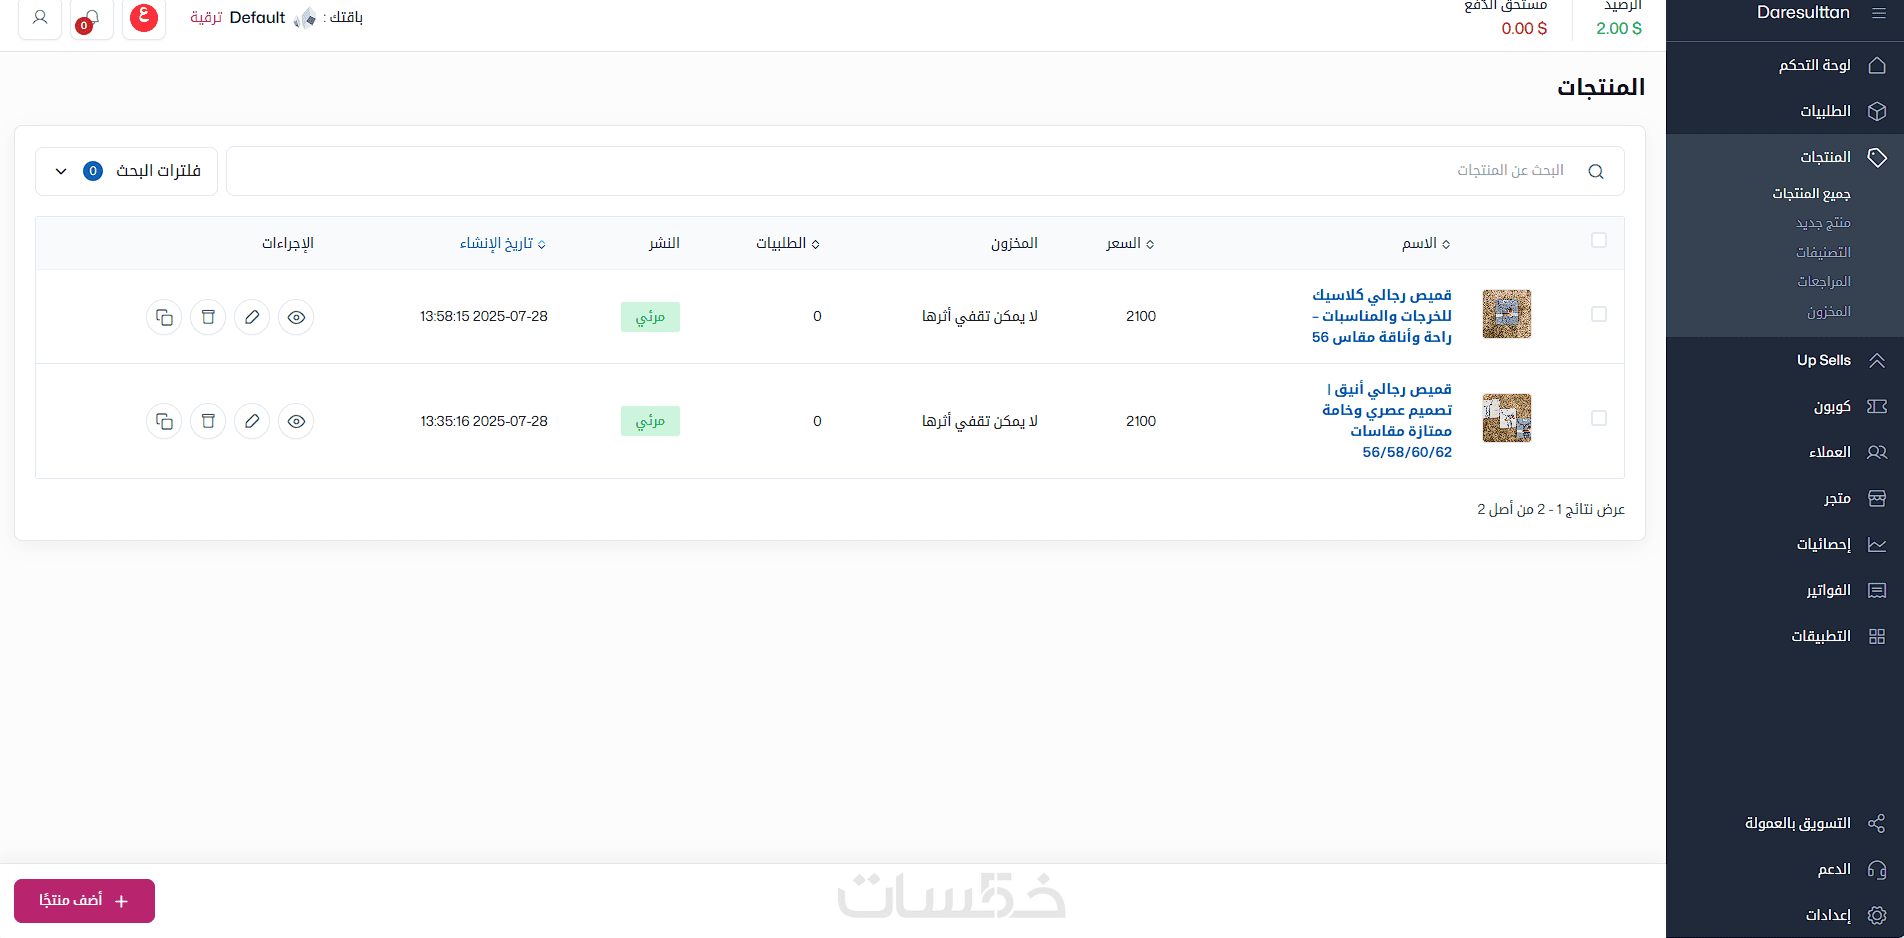This screenshot has width=1904, height=938.
Task: Click the results count text below table
Action: [1551, 509]
